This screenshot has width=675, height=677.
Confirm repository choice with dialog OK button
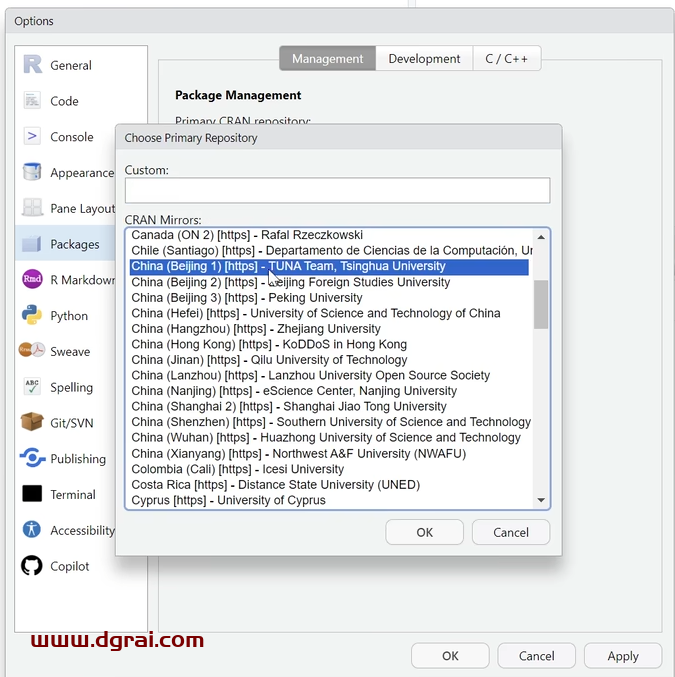[x=425, y=532]
